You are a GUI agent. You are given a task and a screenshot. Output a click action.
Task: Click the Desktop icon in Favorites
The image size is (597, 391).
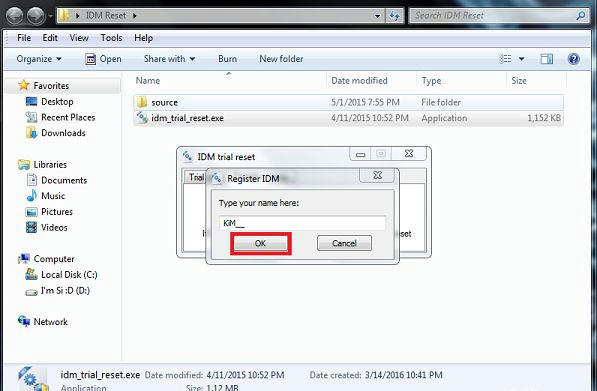point(31,101)
